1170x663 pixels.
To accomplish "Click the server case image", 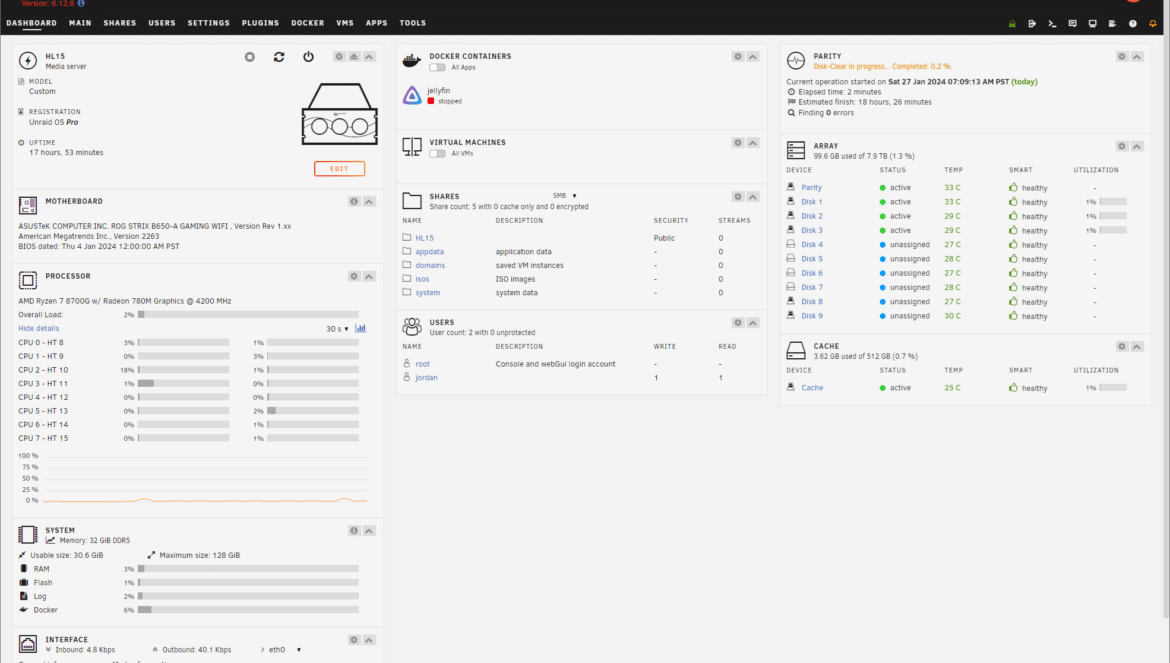I will (x=340, y=114).
